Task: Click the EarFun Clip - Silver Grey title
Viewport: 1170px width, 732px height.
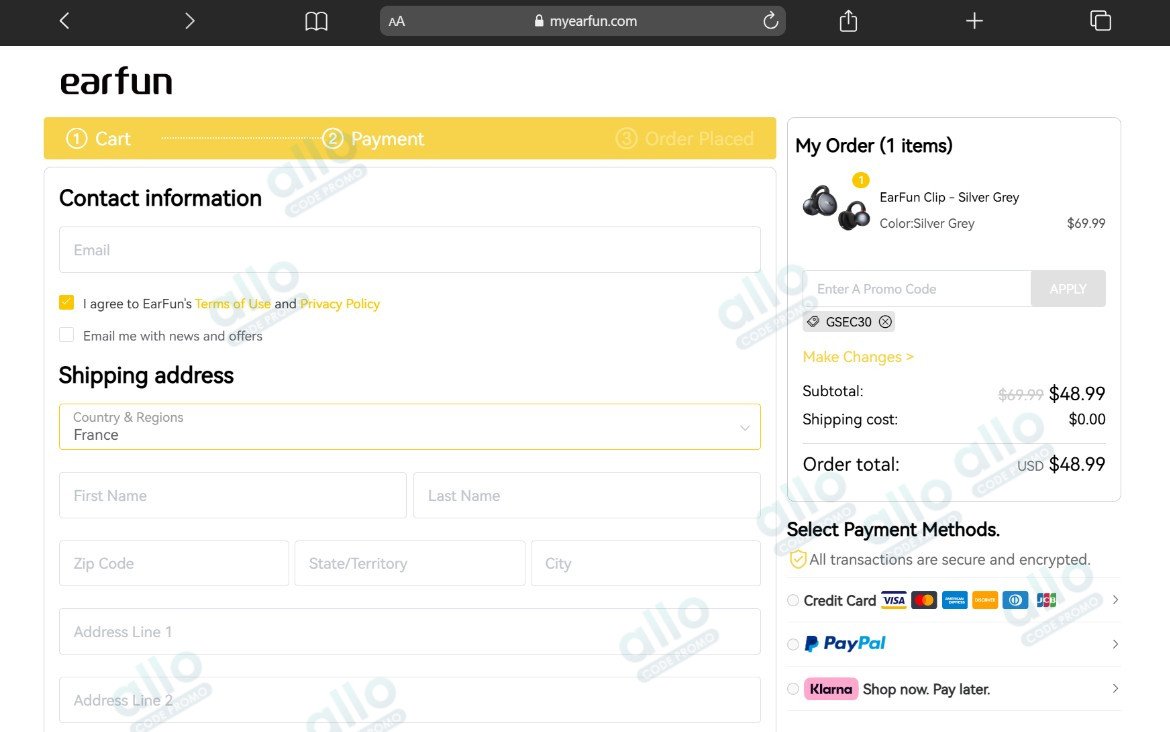Action: [949, 197]
